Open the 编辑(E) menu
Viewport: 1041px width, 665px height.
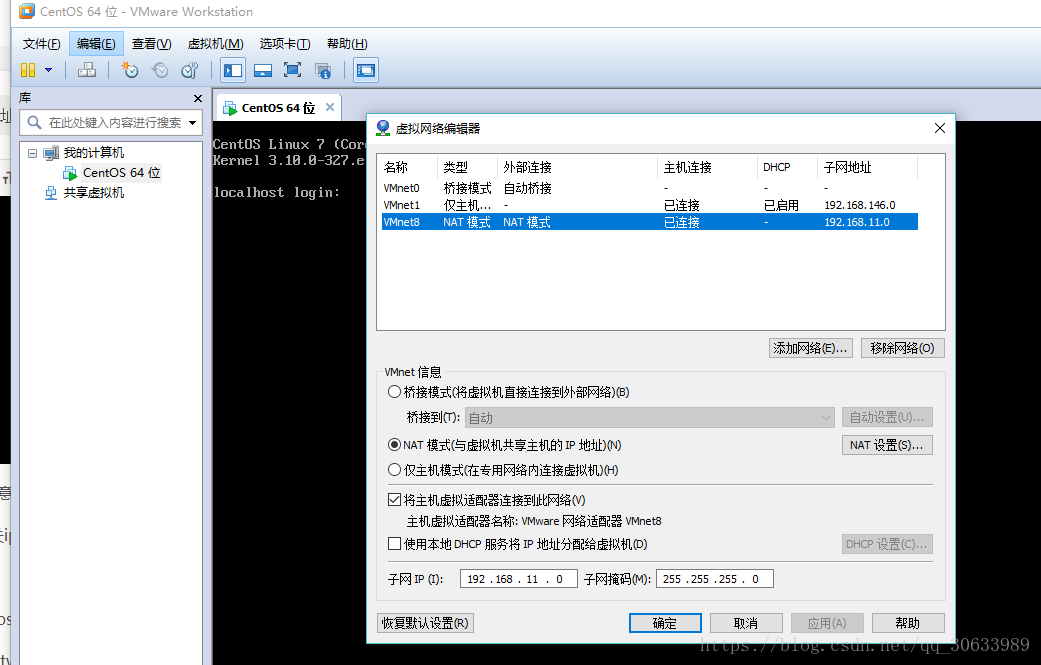(96, 44)
